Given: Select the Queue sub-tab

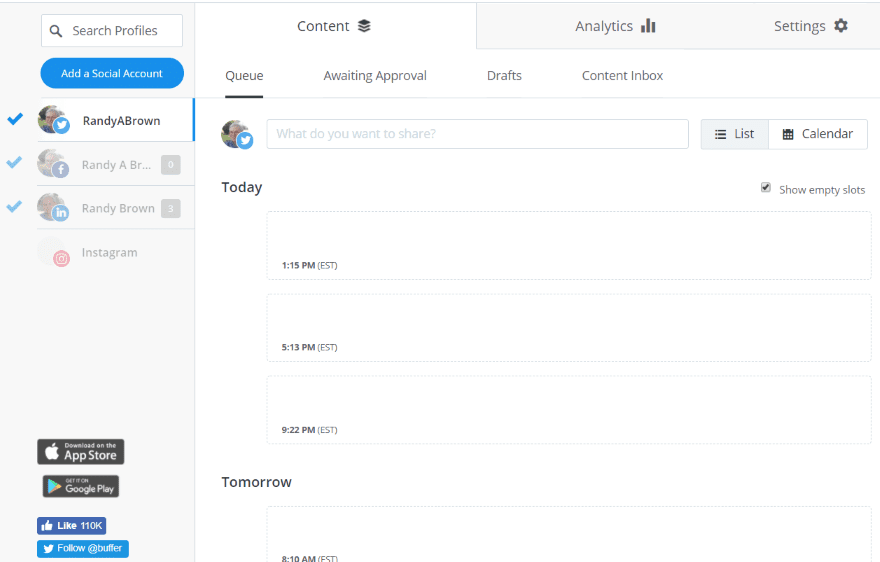Looking at the screenshot, I should [244, 76].
